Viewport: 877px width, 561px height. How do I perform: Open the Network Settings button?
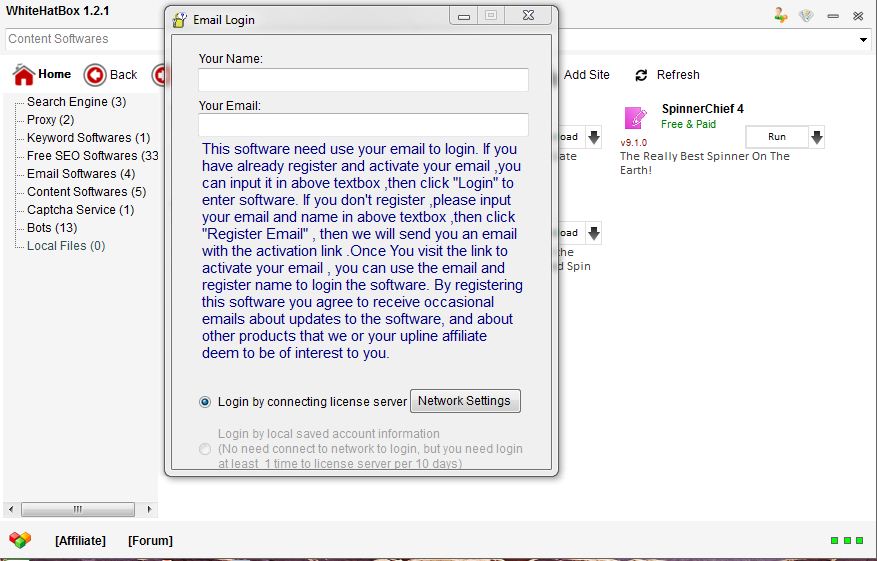[x=464, y=401]
